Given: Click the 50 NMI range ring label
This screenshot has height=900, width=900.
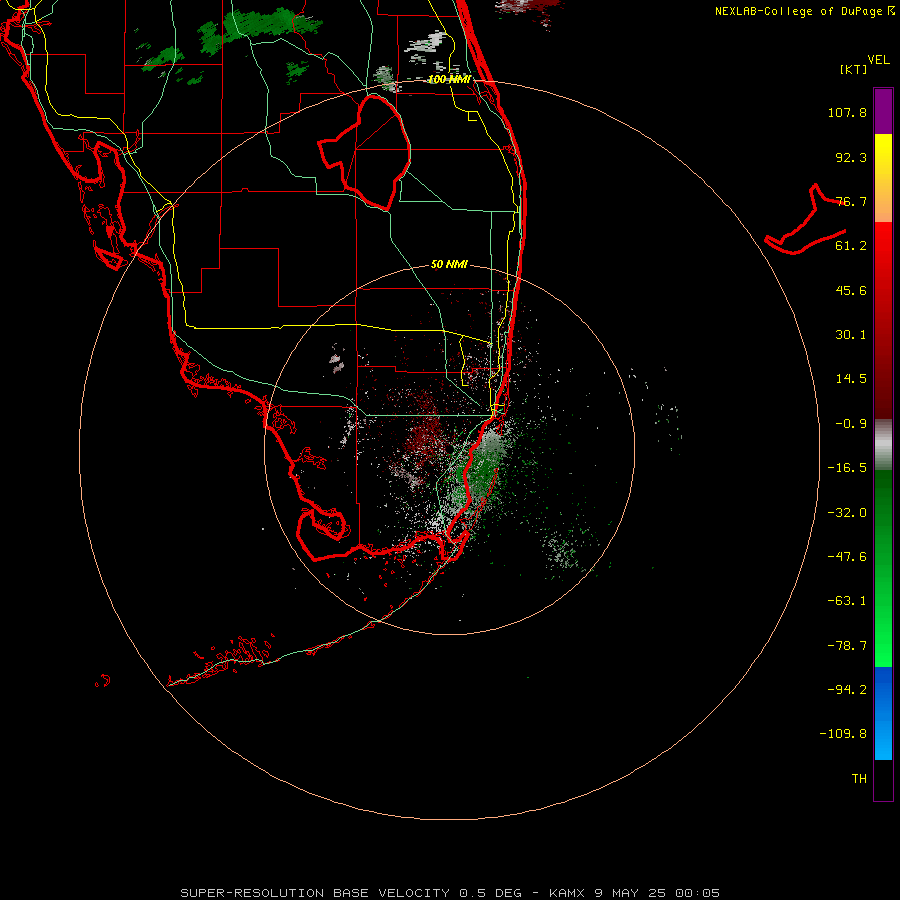Looking at the screenshot, I should (449, 264).
